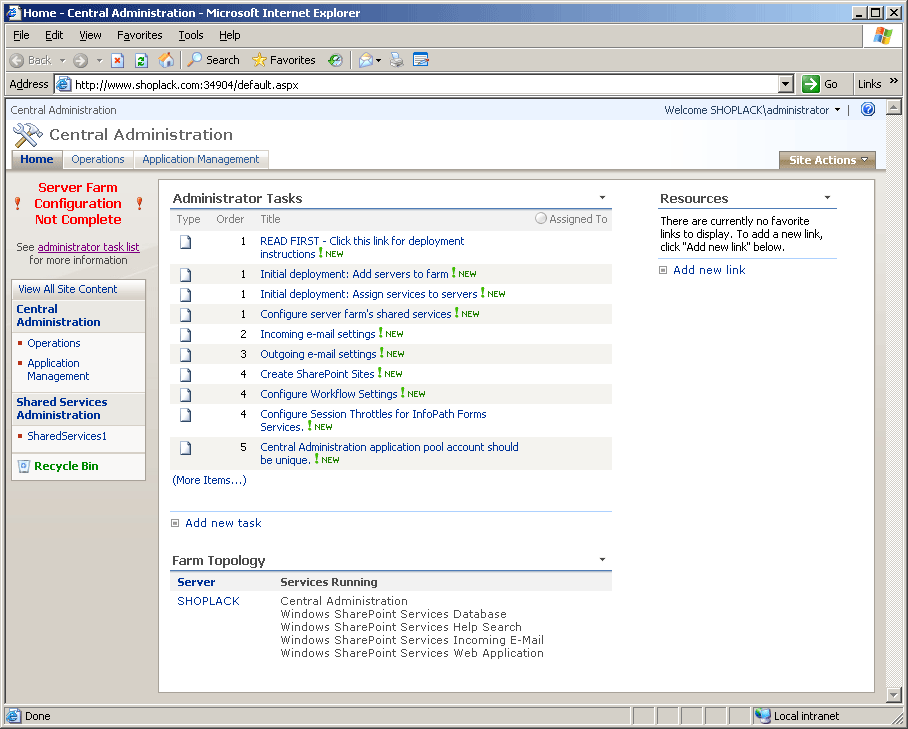Open the Site Actions dropdown menu
The image size is (908, 729).
[x=828, y=160]
